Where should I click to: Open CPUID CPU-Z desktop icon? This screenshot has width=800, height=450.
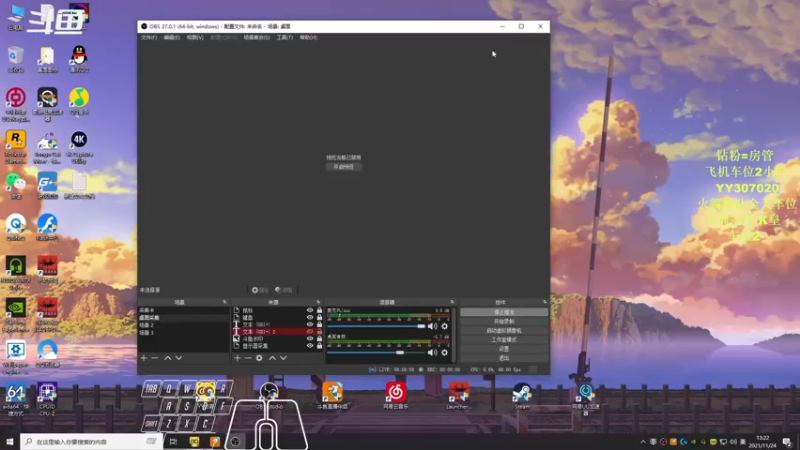[x=47, y=399]
